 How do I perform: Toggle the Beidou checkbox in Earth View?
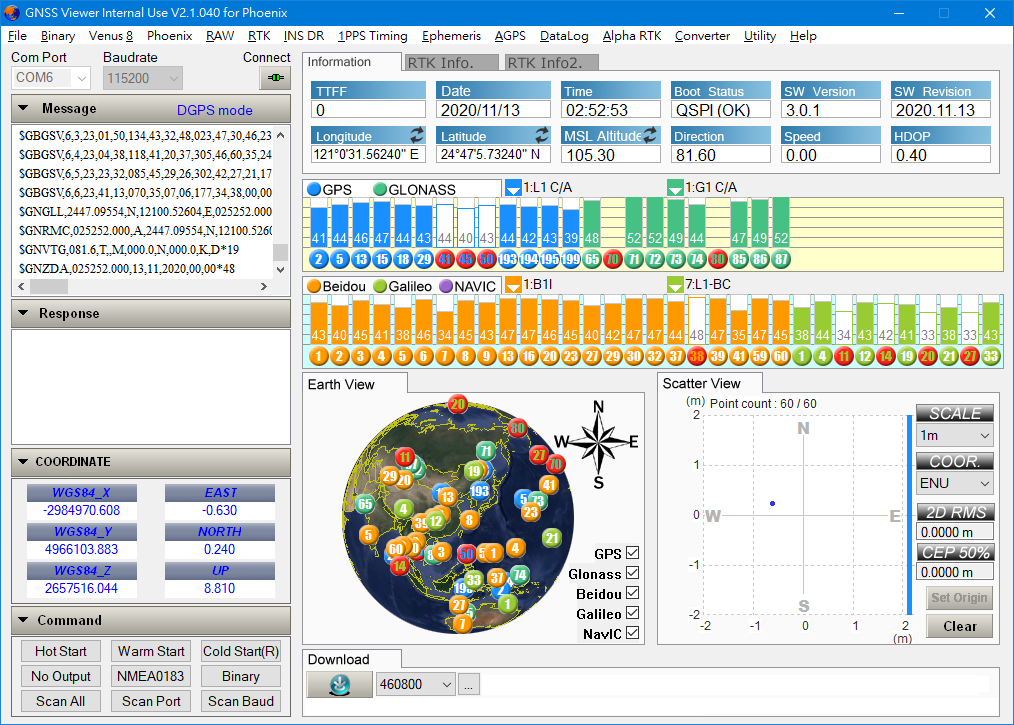point(632,593)
